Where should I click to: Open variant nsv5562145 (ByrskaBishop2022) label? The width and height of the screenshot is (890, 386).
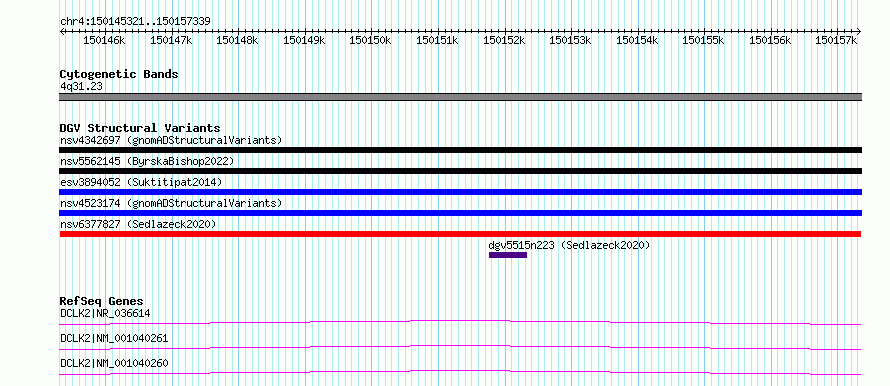(x=147, y=161)
